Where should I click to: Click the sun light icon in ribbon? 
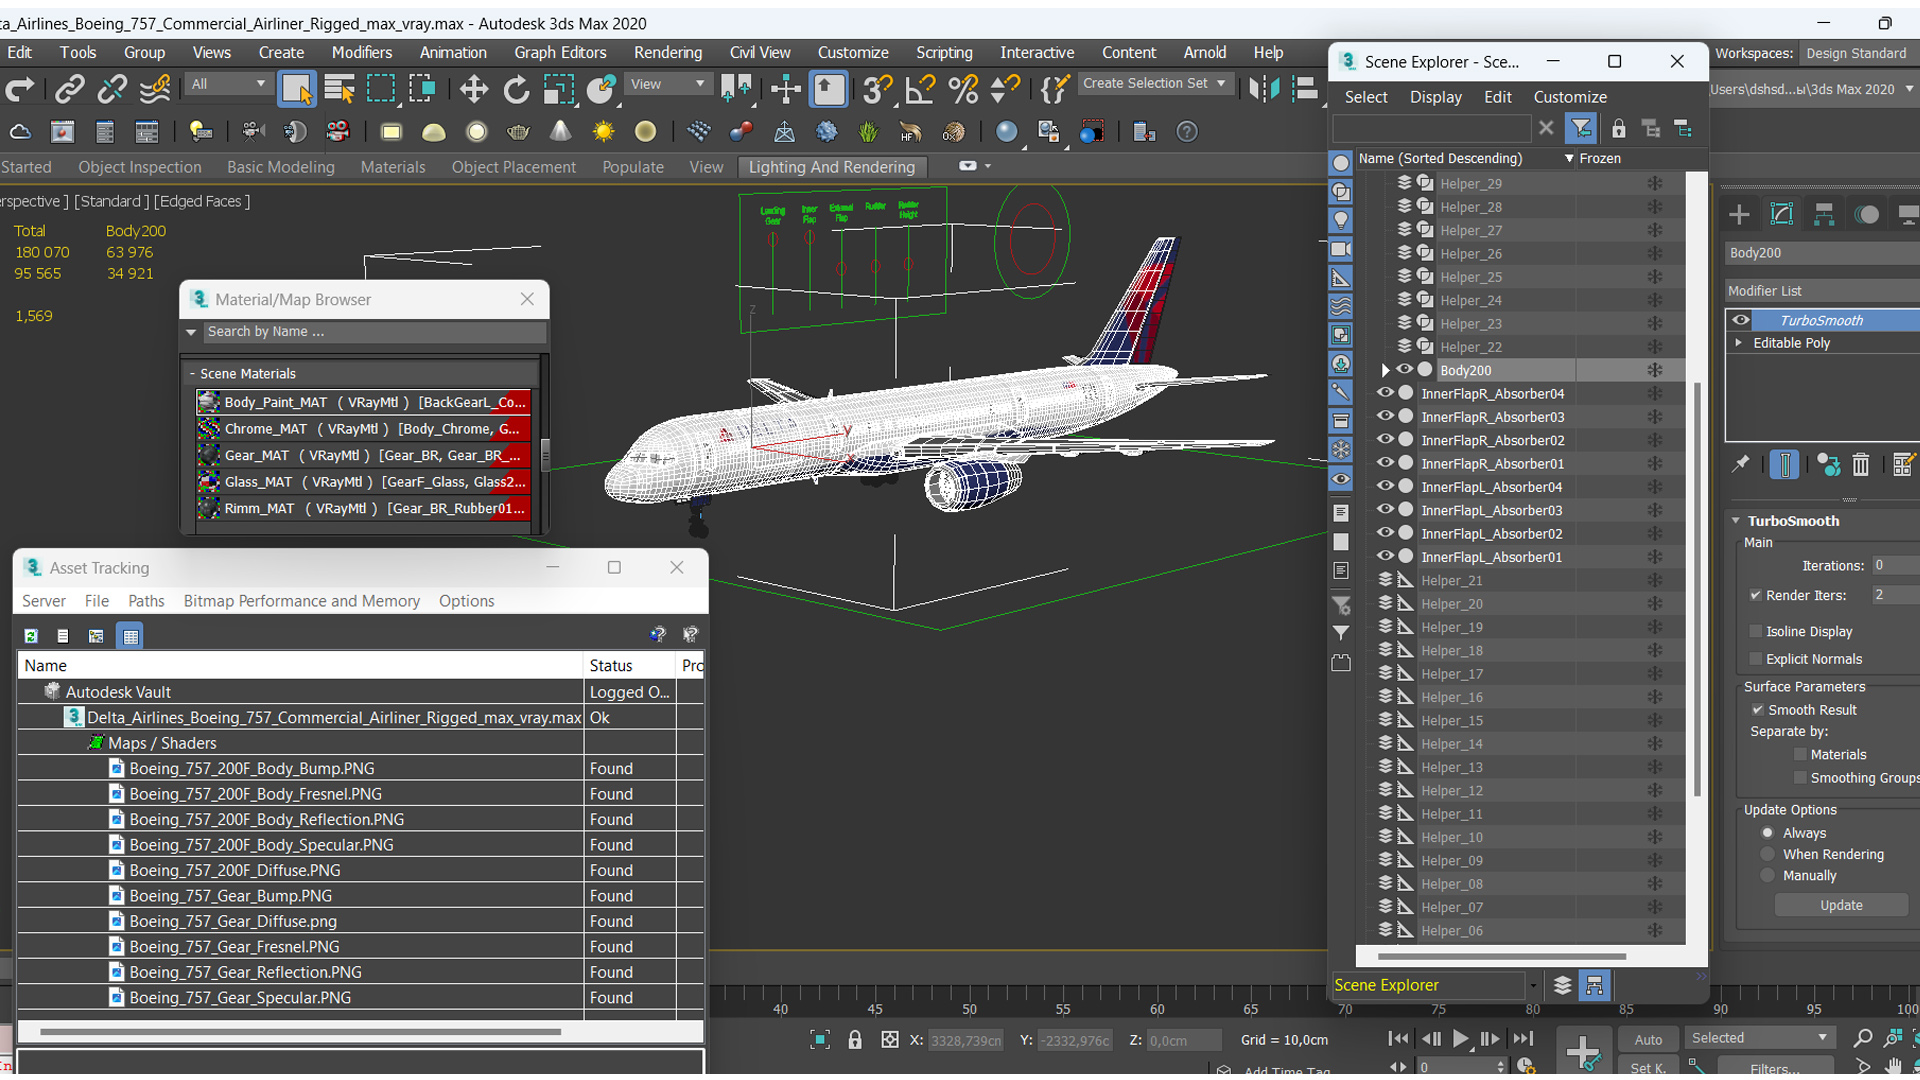(603, 132)
